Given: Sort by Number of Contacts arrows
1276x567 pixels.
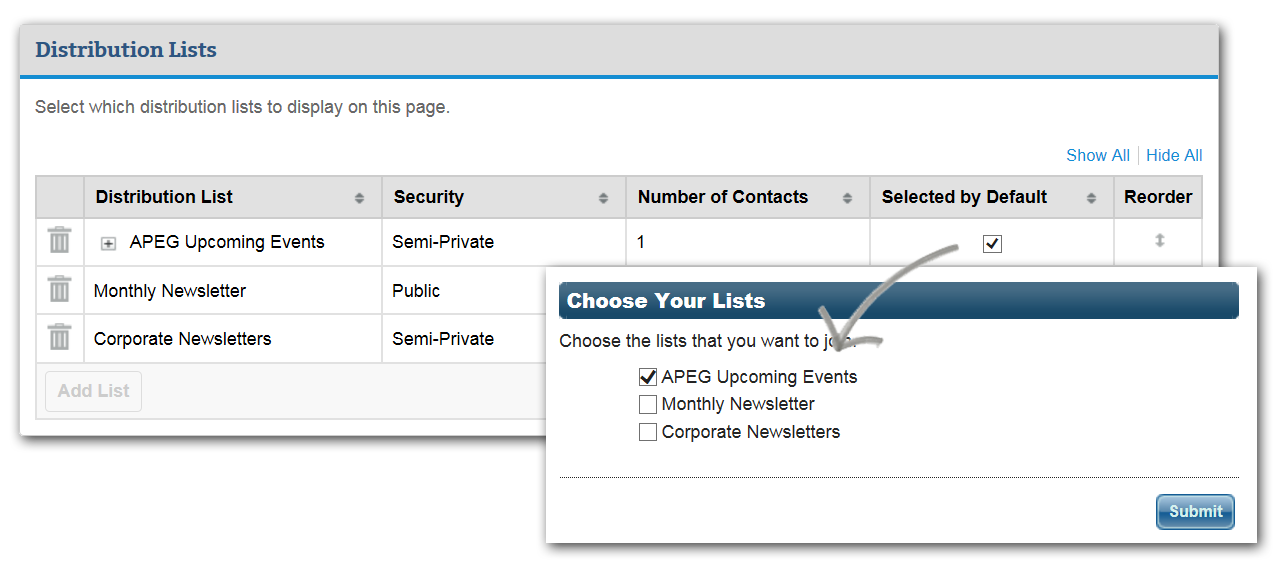Looking at the screenshot, I should pyautogui.click(x=847, y=198).
